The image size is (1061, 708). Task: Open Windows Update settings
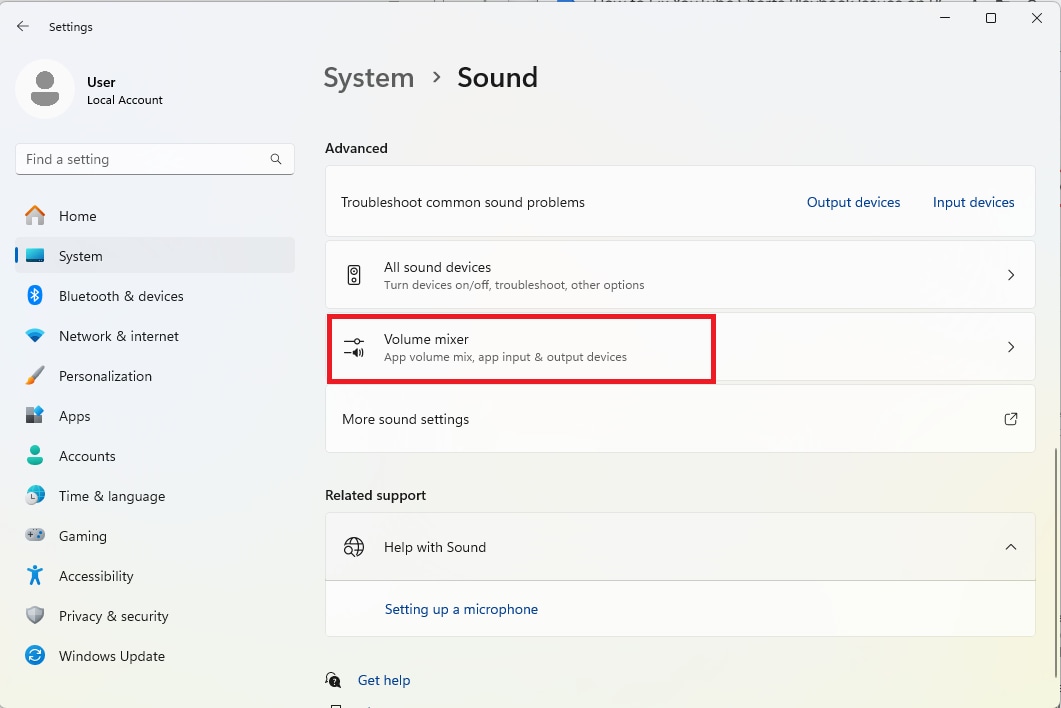pos(155,655)
